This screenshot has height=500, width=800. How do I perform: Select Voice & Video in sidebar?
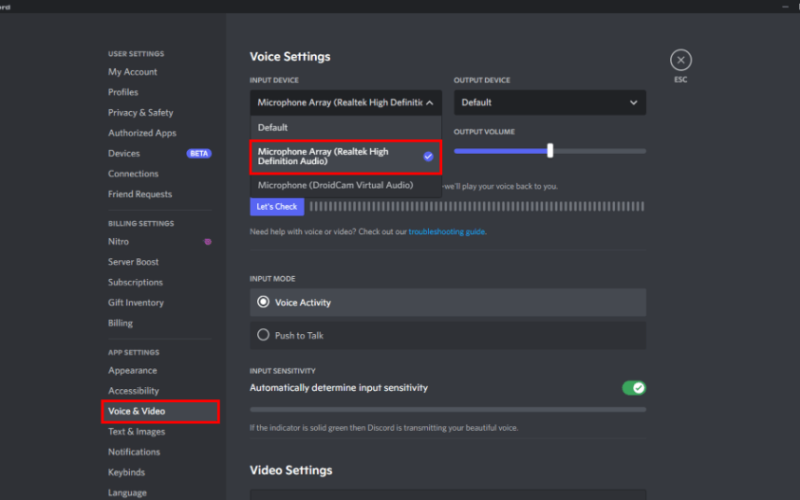[x=160, y=412]
